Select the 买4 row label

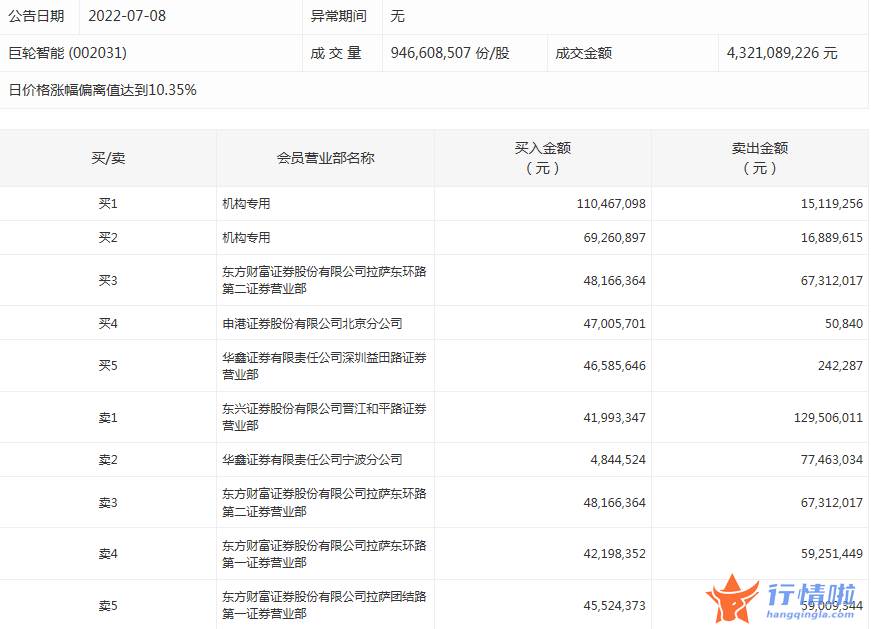coord(108,323)
